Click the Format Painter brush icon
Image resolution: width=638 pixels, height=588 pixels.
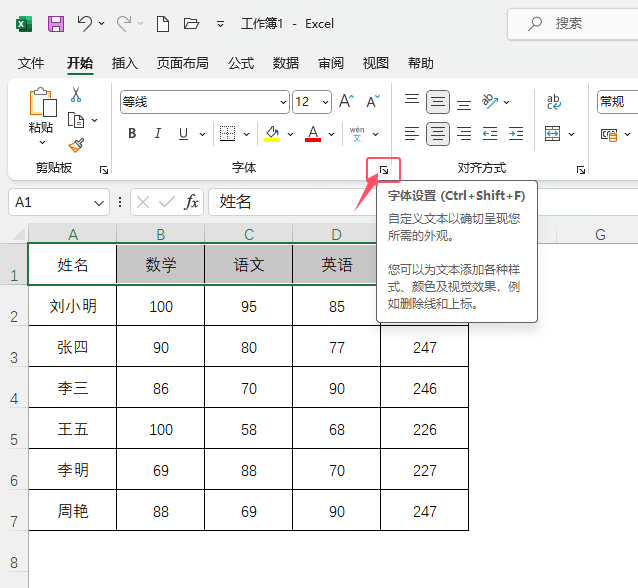tap(76, 145)
